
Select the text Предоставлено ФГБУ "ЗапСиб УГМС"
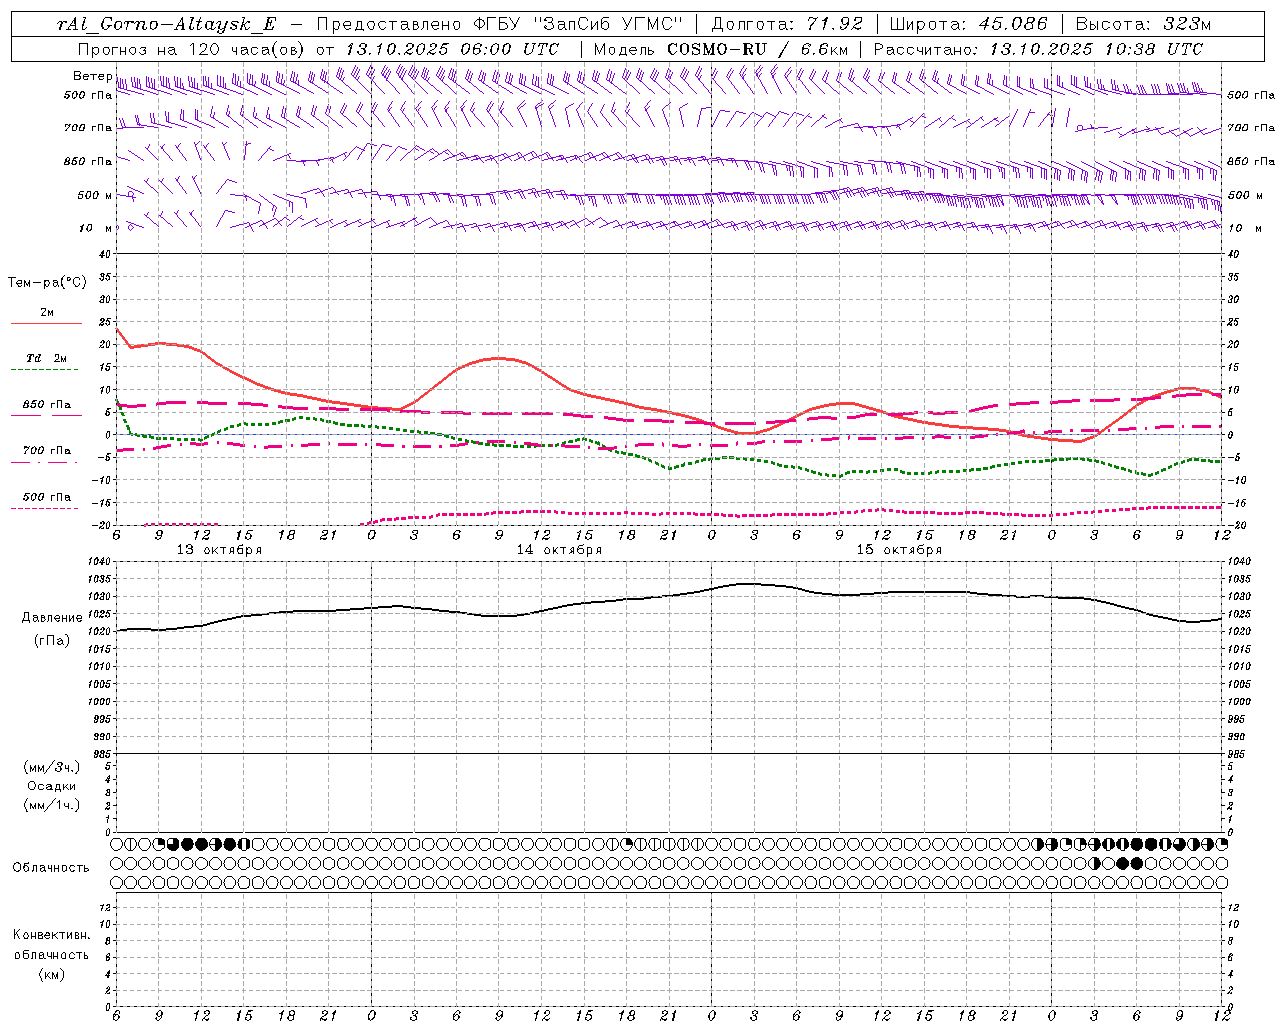coord(500,25)
